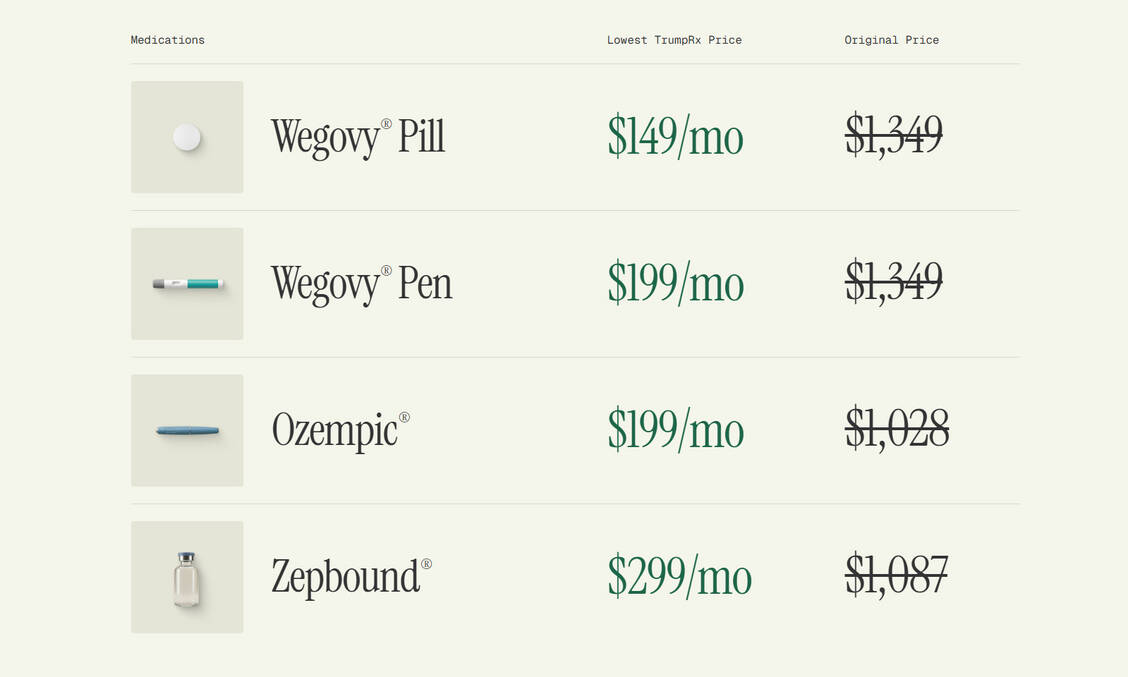Click the crossed-out $1,087 Zepbound price

pyautogui.click(x=896, y=576)
